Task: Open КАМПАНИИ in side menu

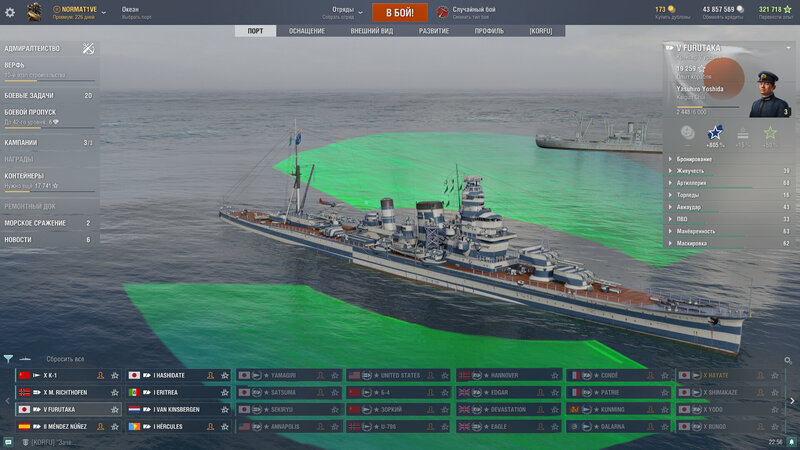Action: [49, 143]
